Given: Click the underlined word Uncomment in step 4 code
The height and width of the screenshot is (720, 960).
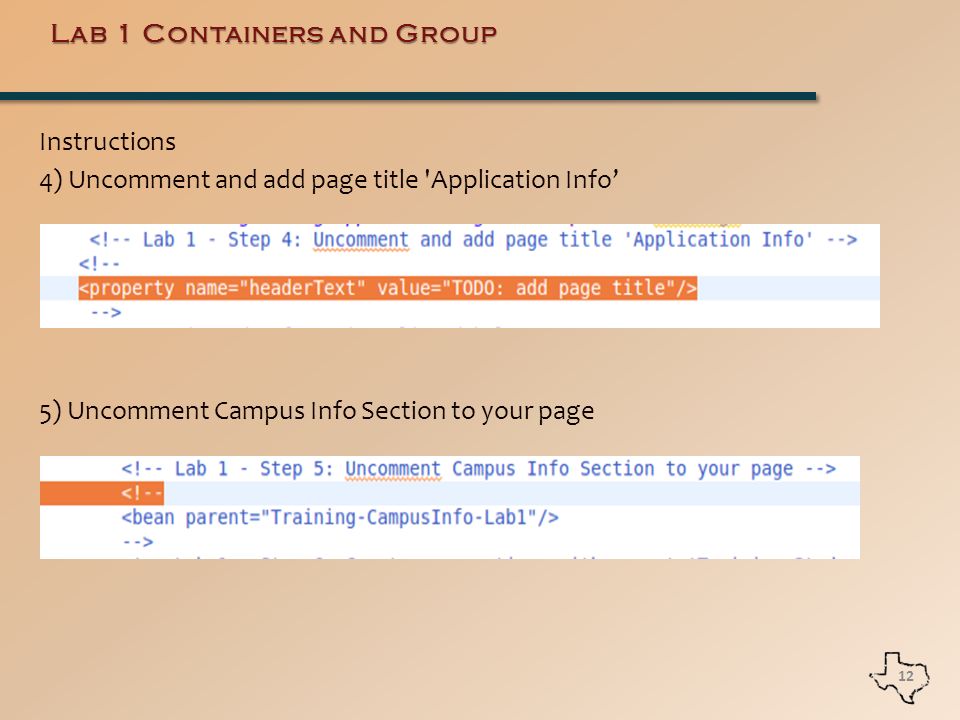Looking at the screenshot, I should 361,239.
